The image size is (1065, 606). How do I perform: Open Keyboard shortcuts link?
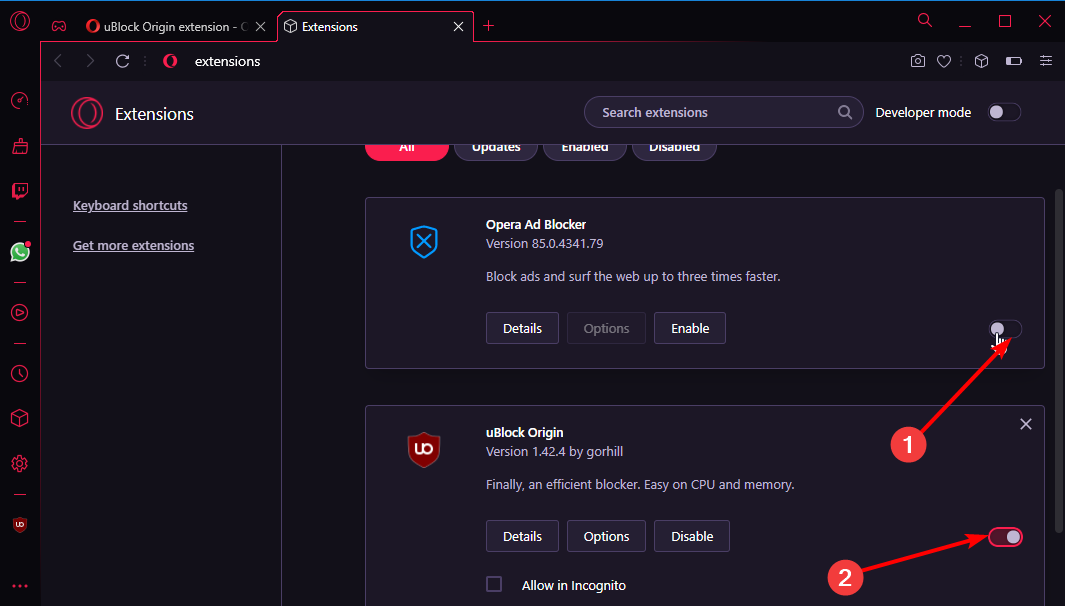[130, 205]
